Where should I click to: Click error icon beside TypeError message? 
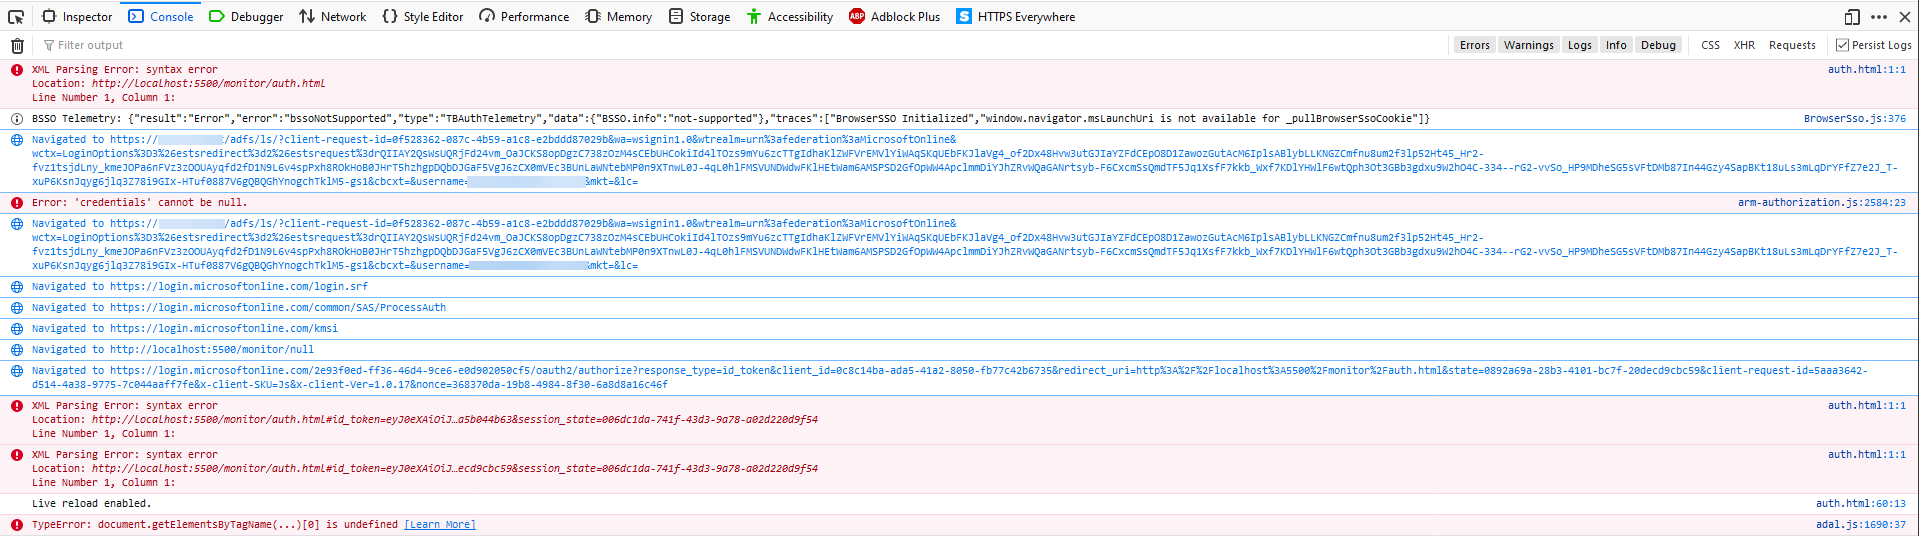[x=17, y=525]
